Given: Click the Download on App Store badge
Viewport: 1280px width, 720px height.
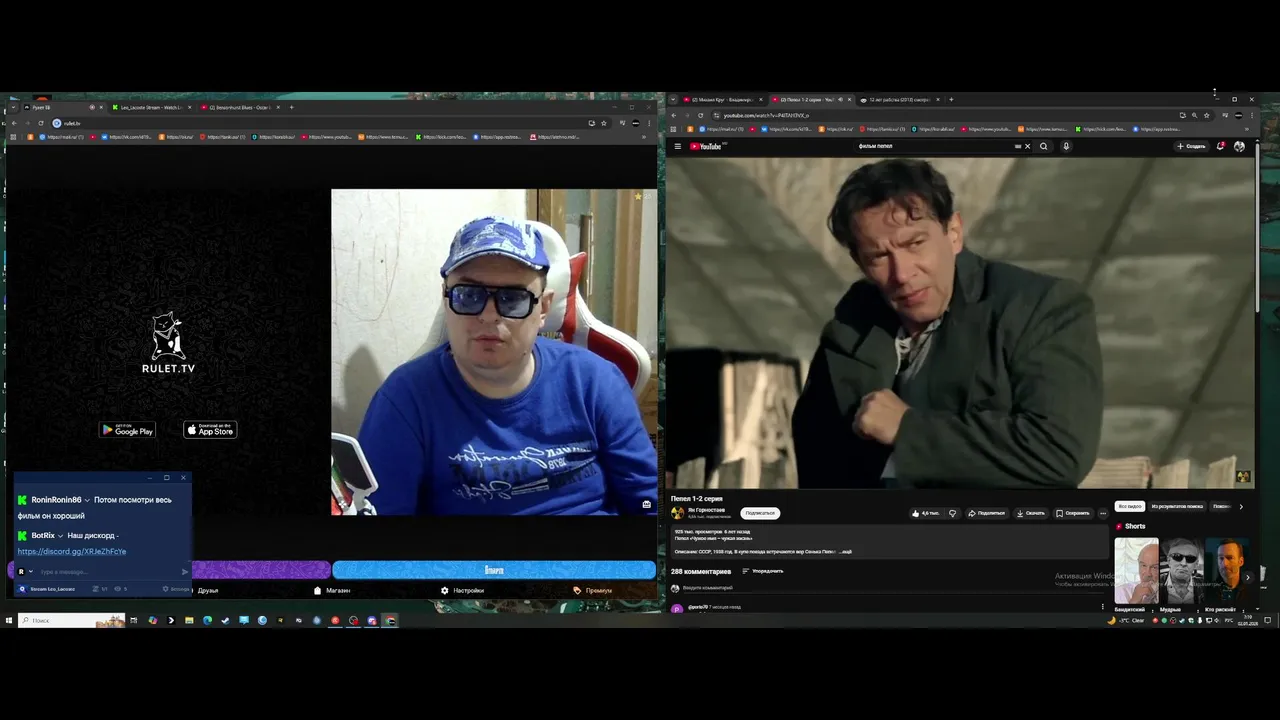Looking at the screenshot, I should coord(210,430).
